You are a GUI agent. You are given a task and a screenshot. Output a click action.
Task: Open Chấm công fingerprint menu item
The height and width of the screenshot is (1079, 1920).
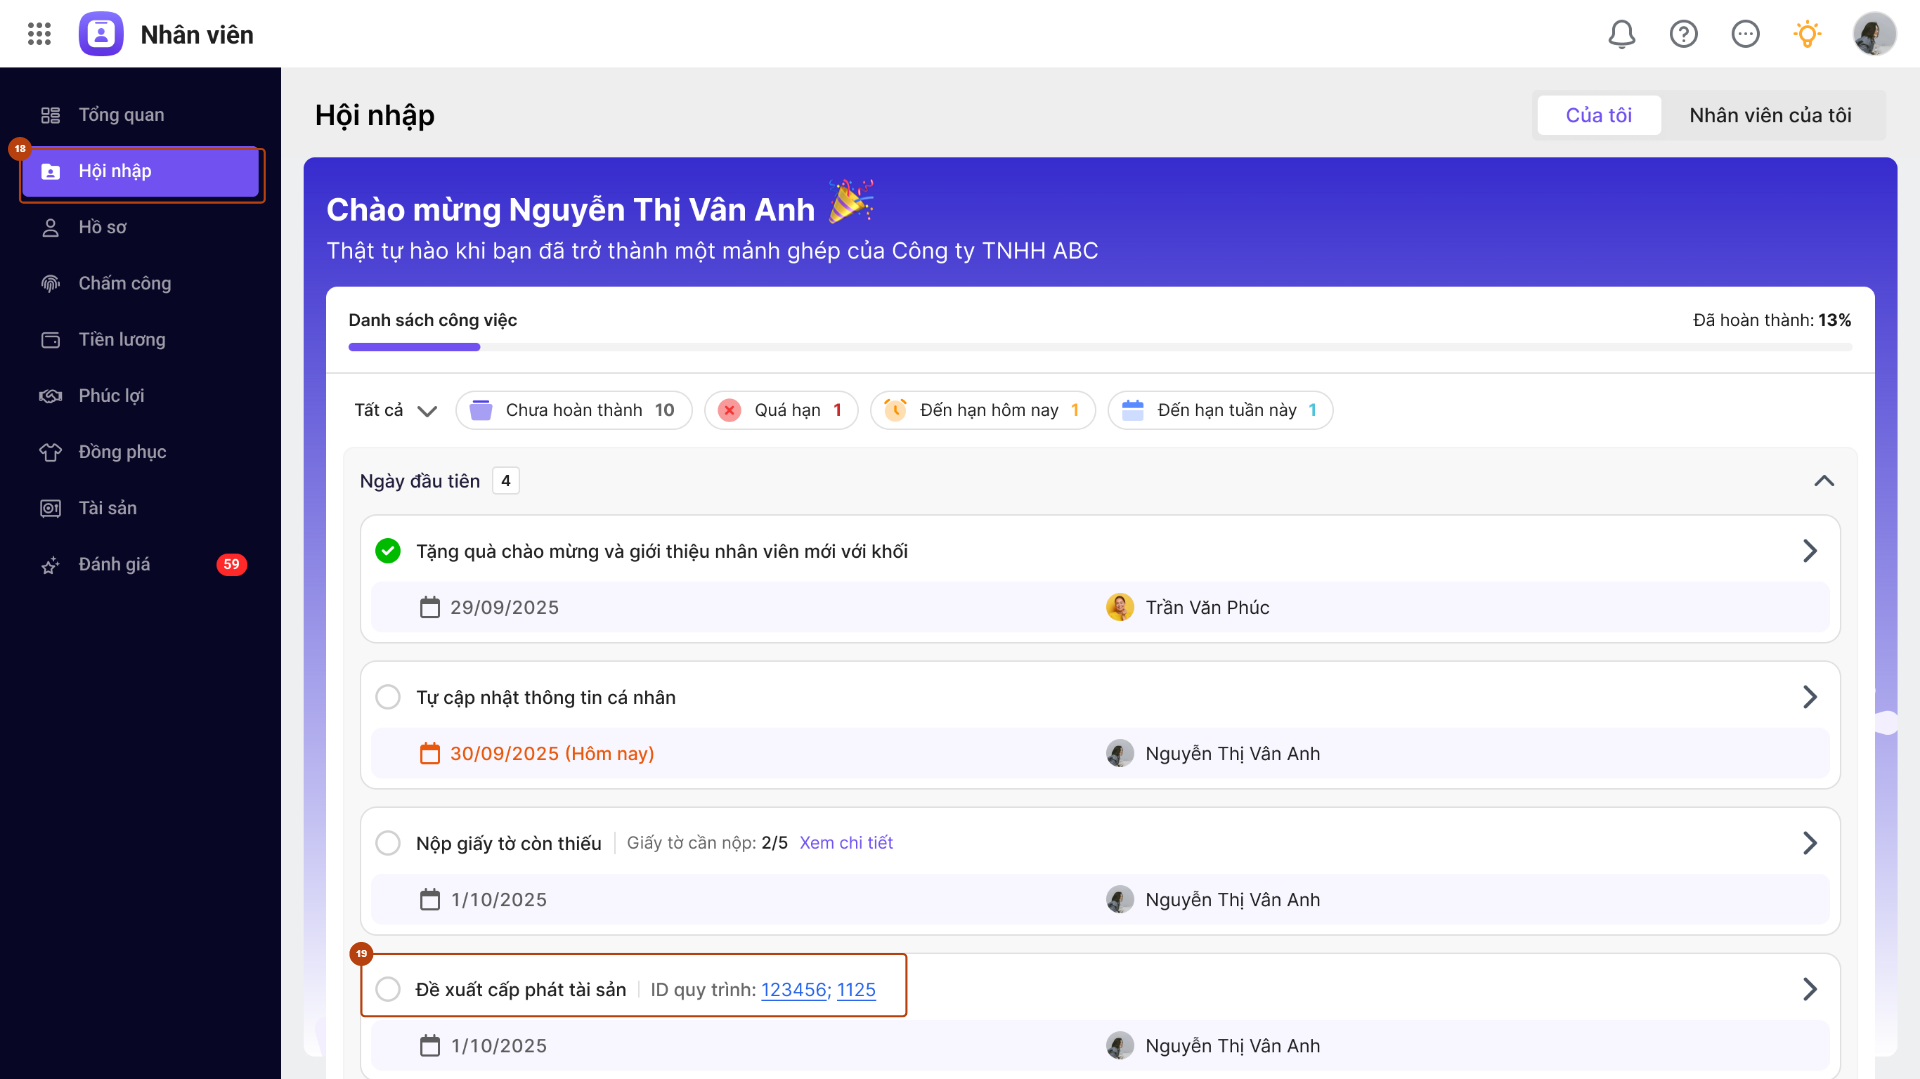[x=124, y=284]
